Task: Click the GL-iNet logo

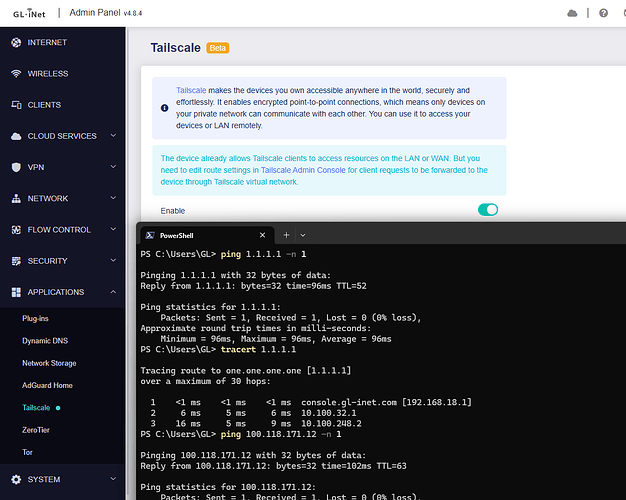Action: tap(29, 13)
